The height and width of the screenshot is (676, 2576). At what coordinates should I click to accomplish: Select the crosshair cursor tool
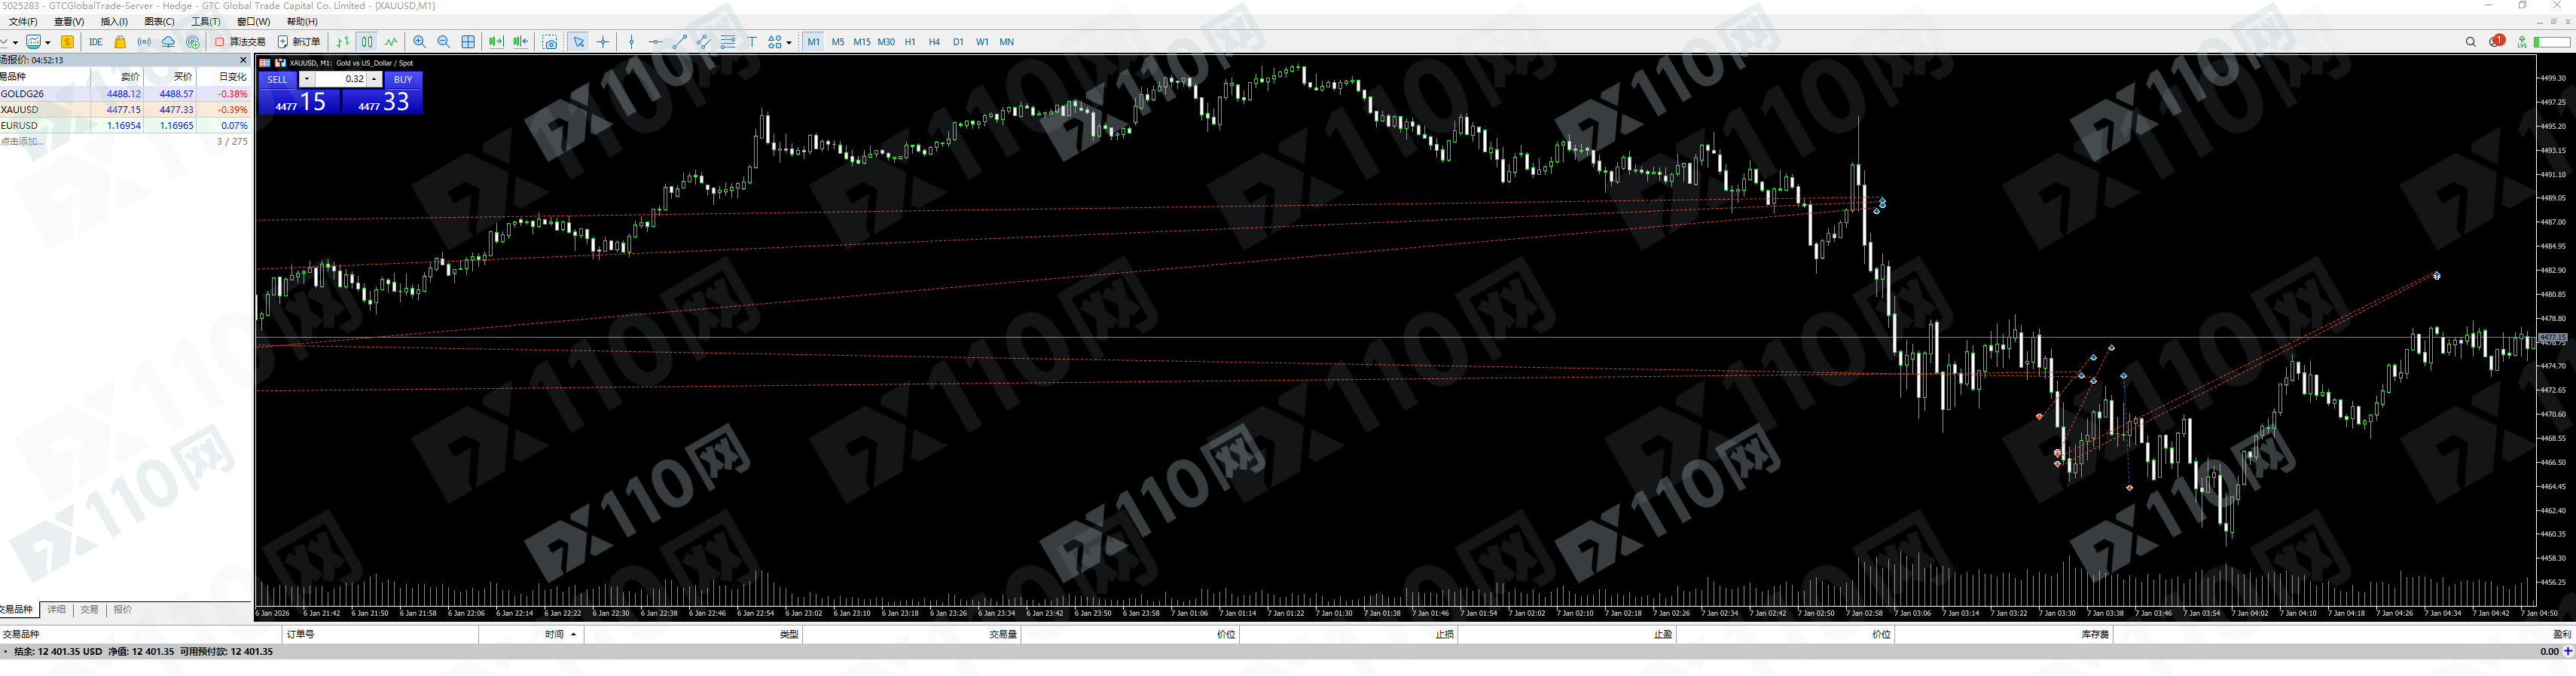(603, 42)
